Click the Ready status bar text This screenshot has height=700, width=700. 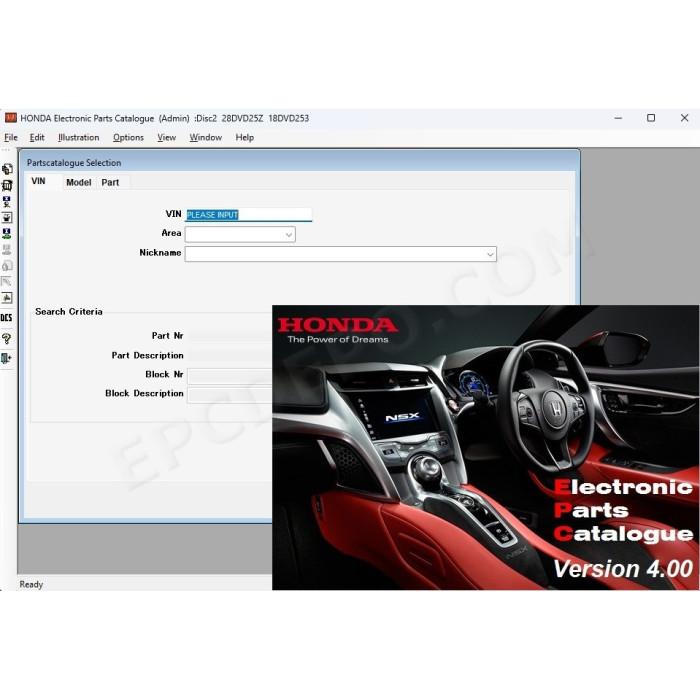[31, 584]
